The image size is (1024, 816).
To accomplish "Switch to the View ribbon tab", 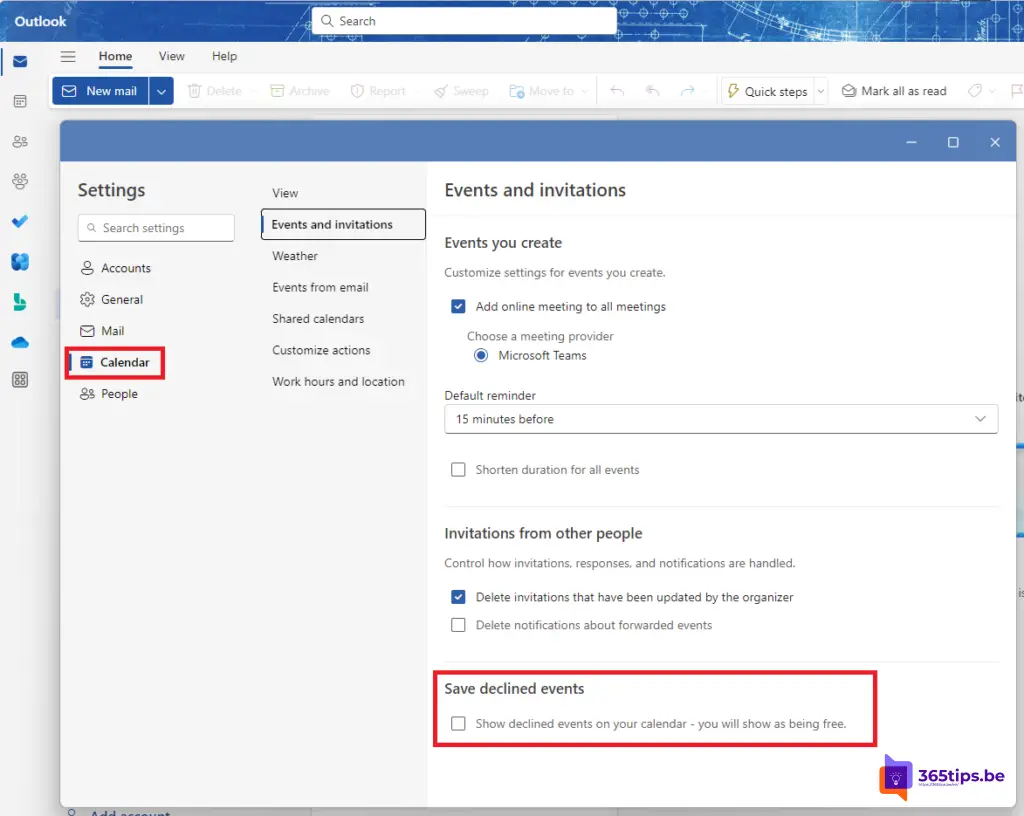I will pos(171,57).
